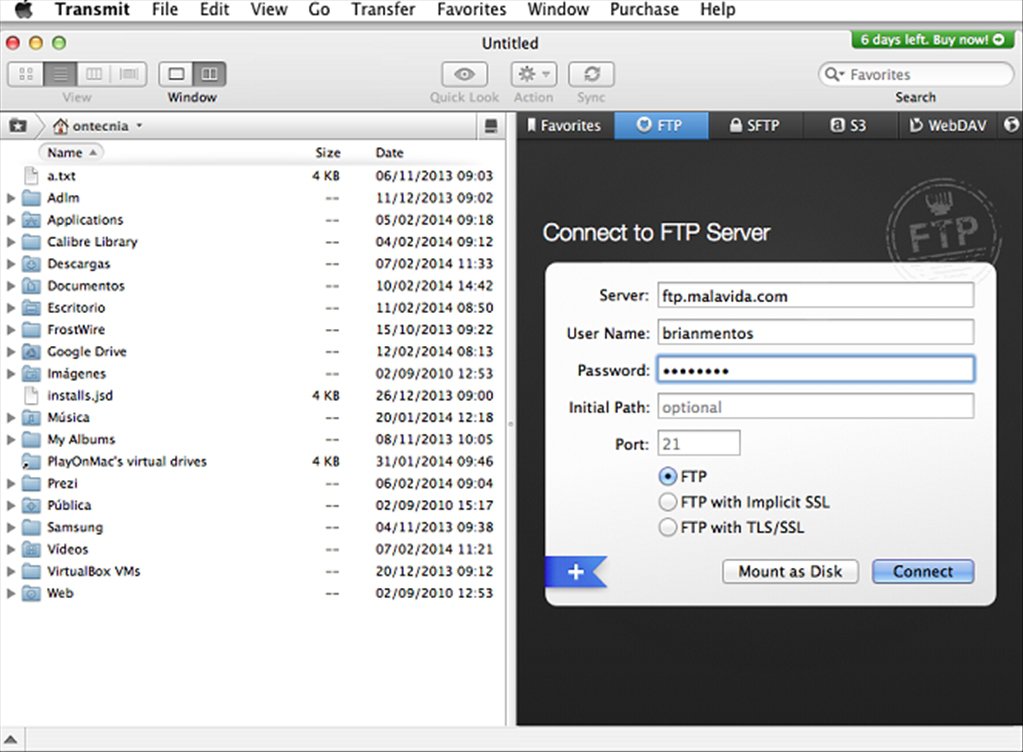
Task: Switch to list view mode
Action: click(x=60, y=74)
